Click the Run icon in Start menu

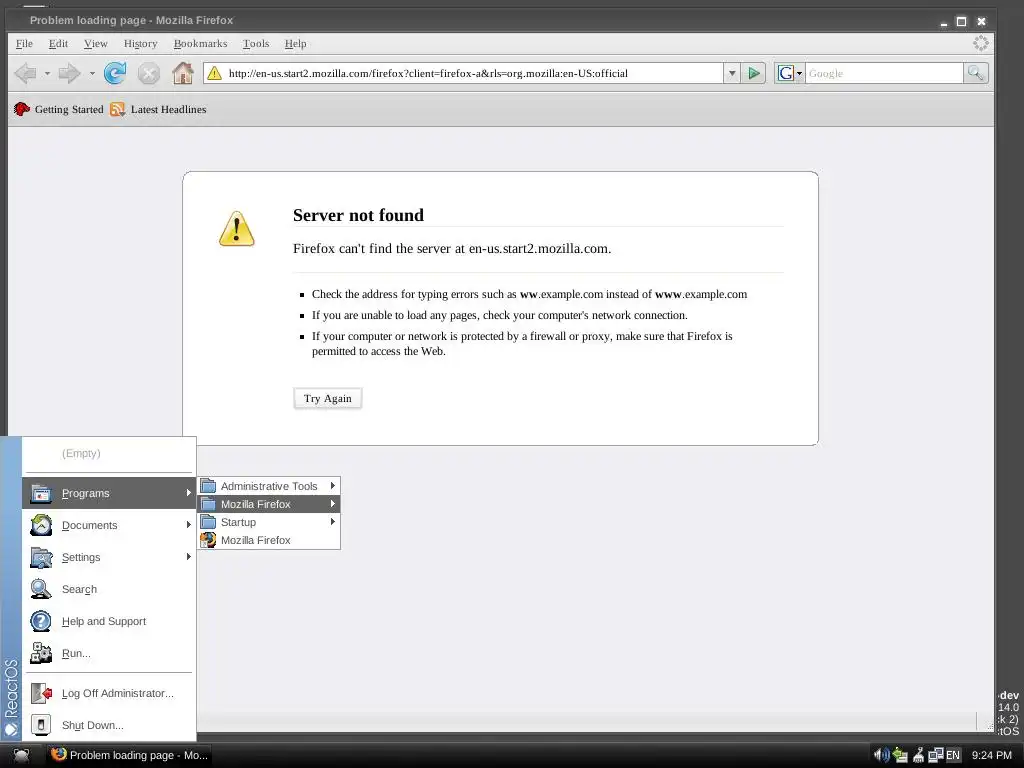40,653
